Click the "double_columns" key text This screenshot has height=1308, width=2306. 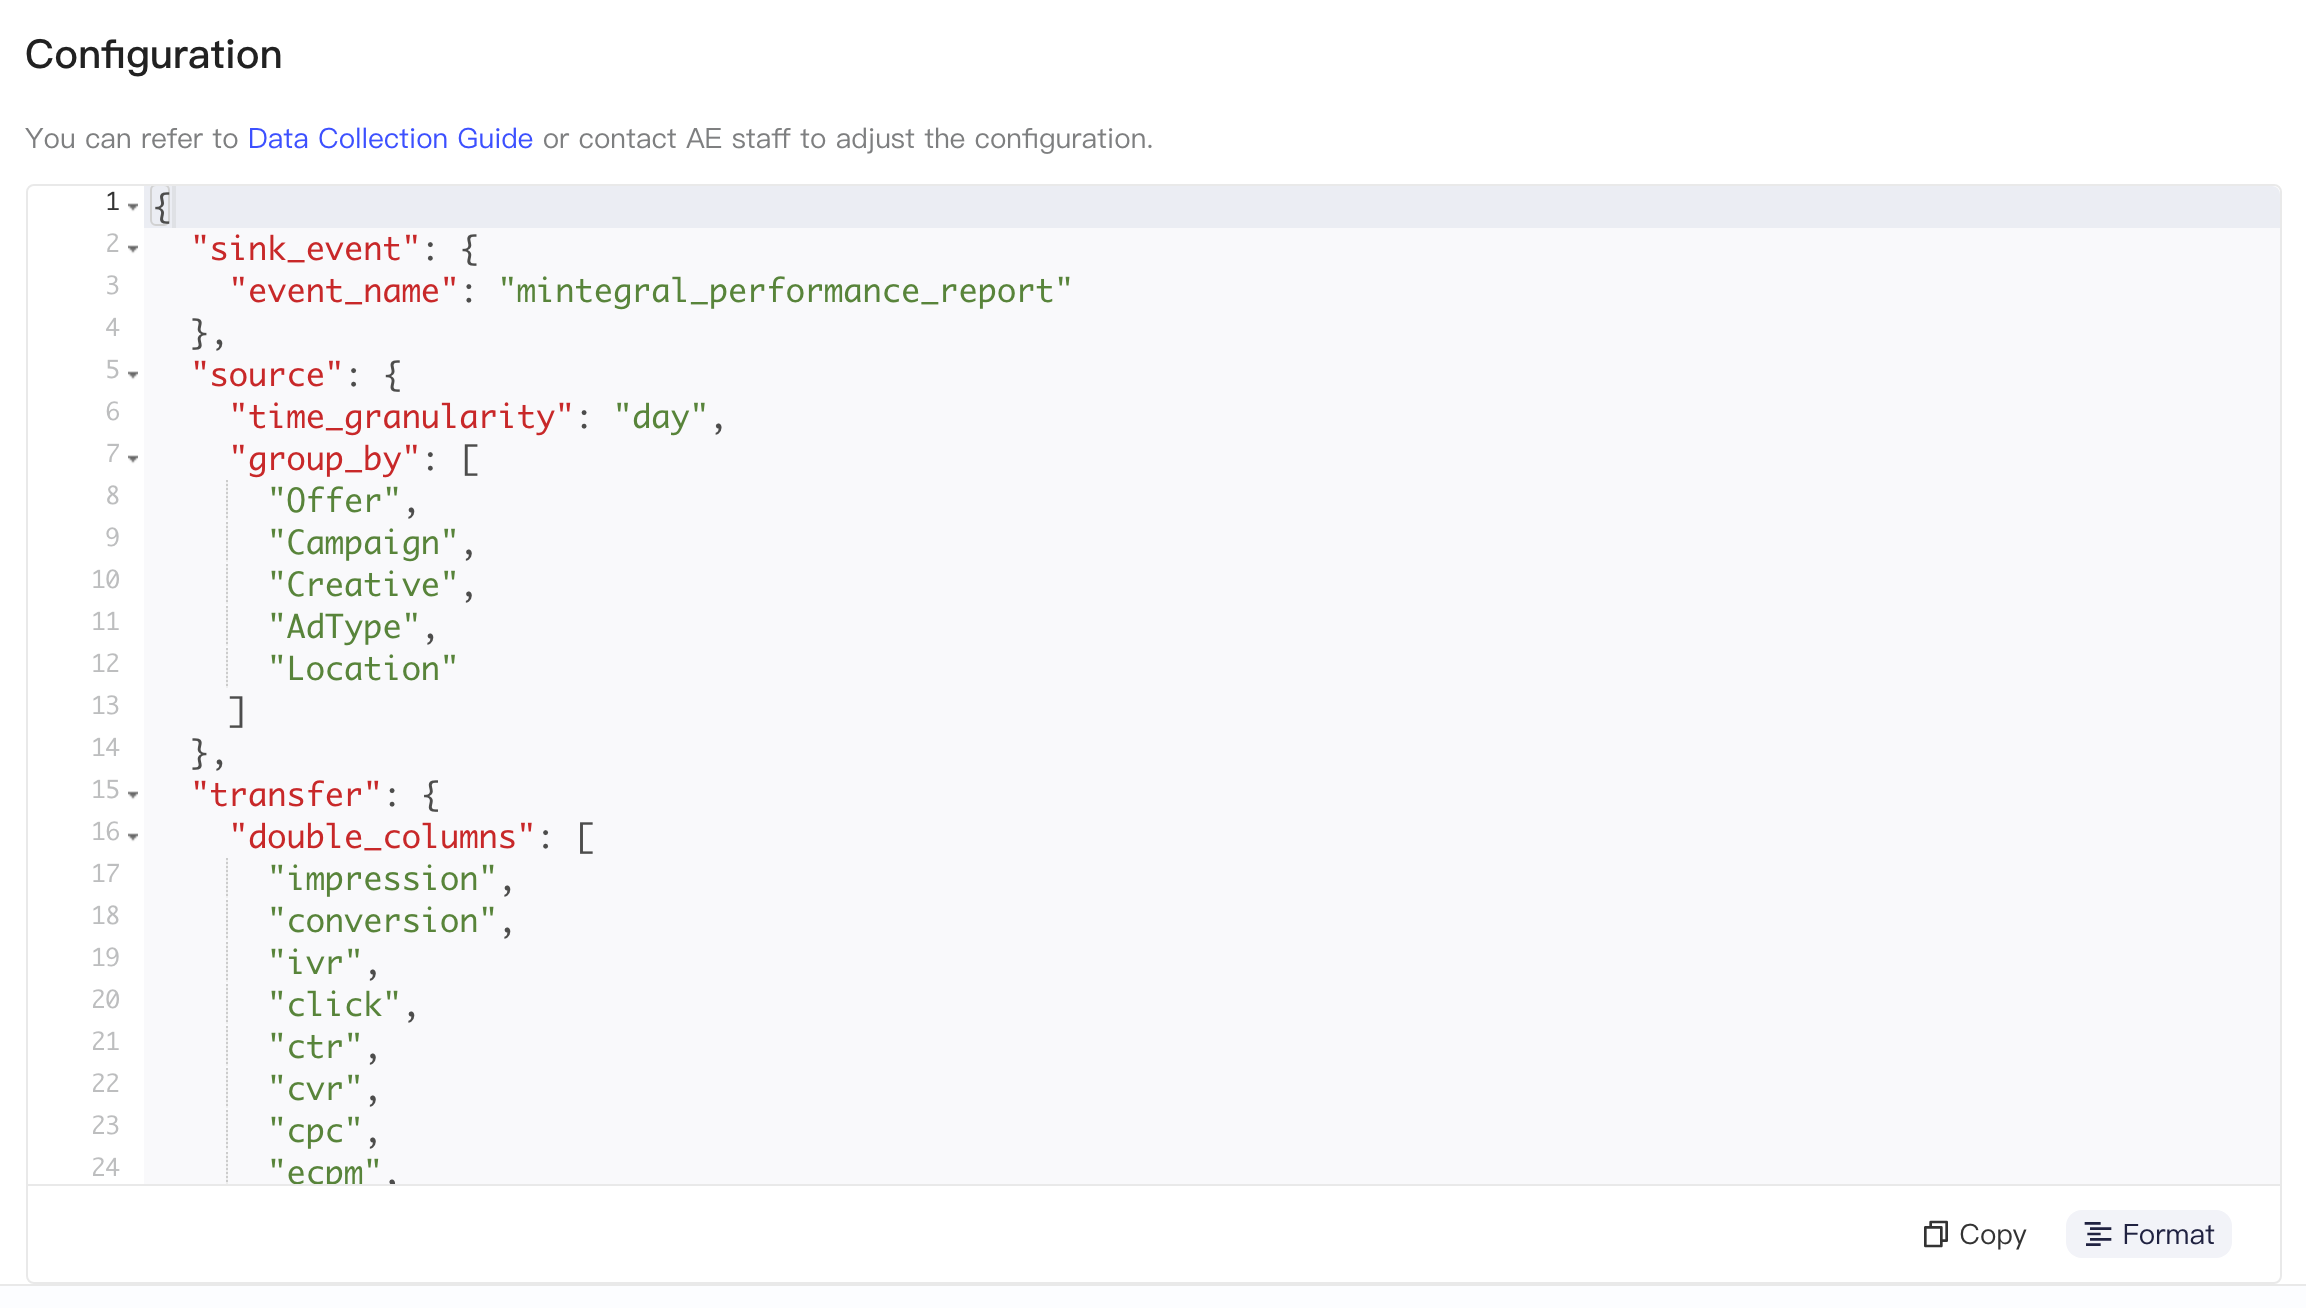[x=382, y=837]
